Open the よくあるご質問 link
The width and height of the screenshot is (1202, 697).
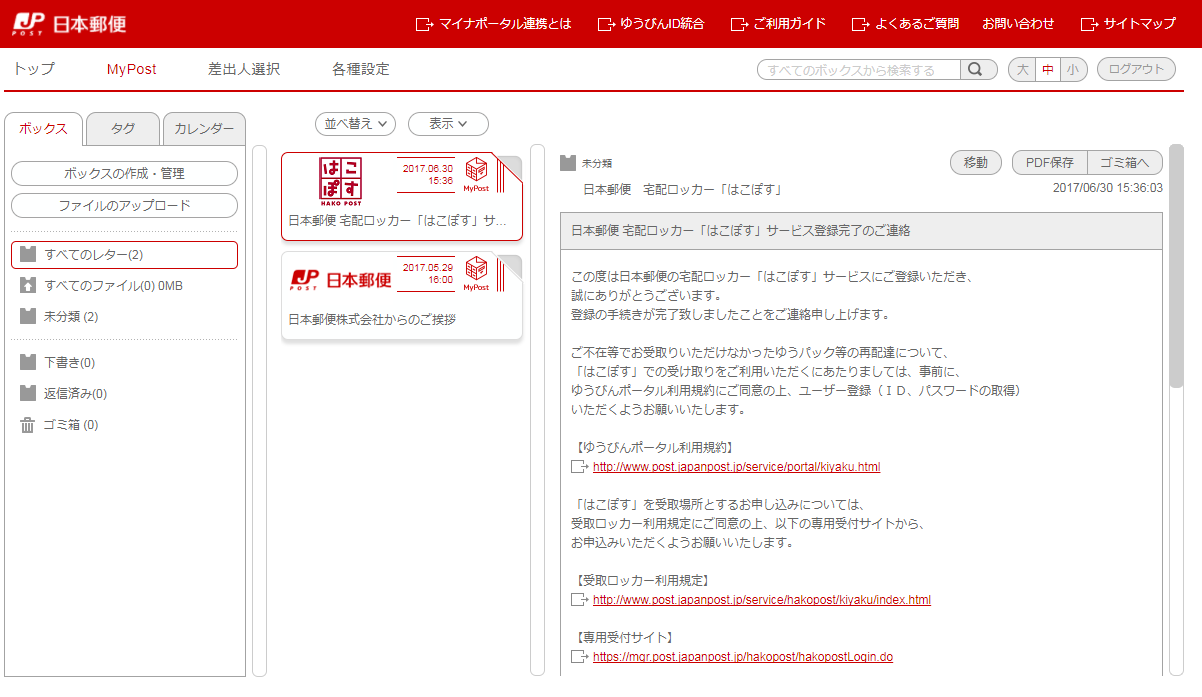point(905,23)
